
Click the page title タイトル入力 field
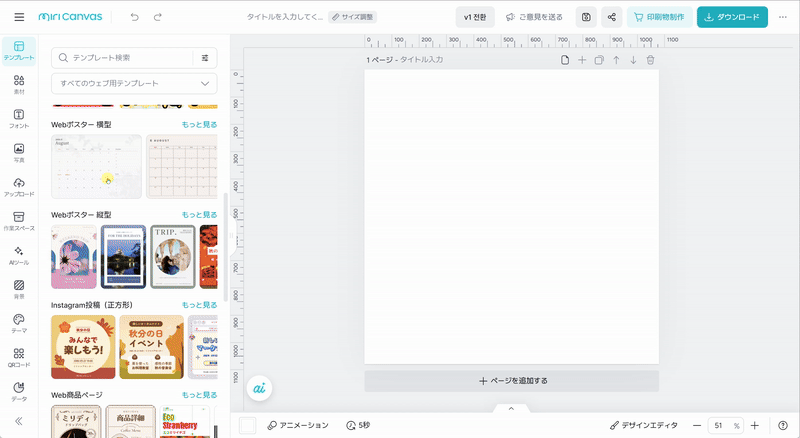pos(421,60)
